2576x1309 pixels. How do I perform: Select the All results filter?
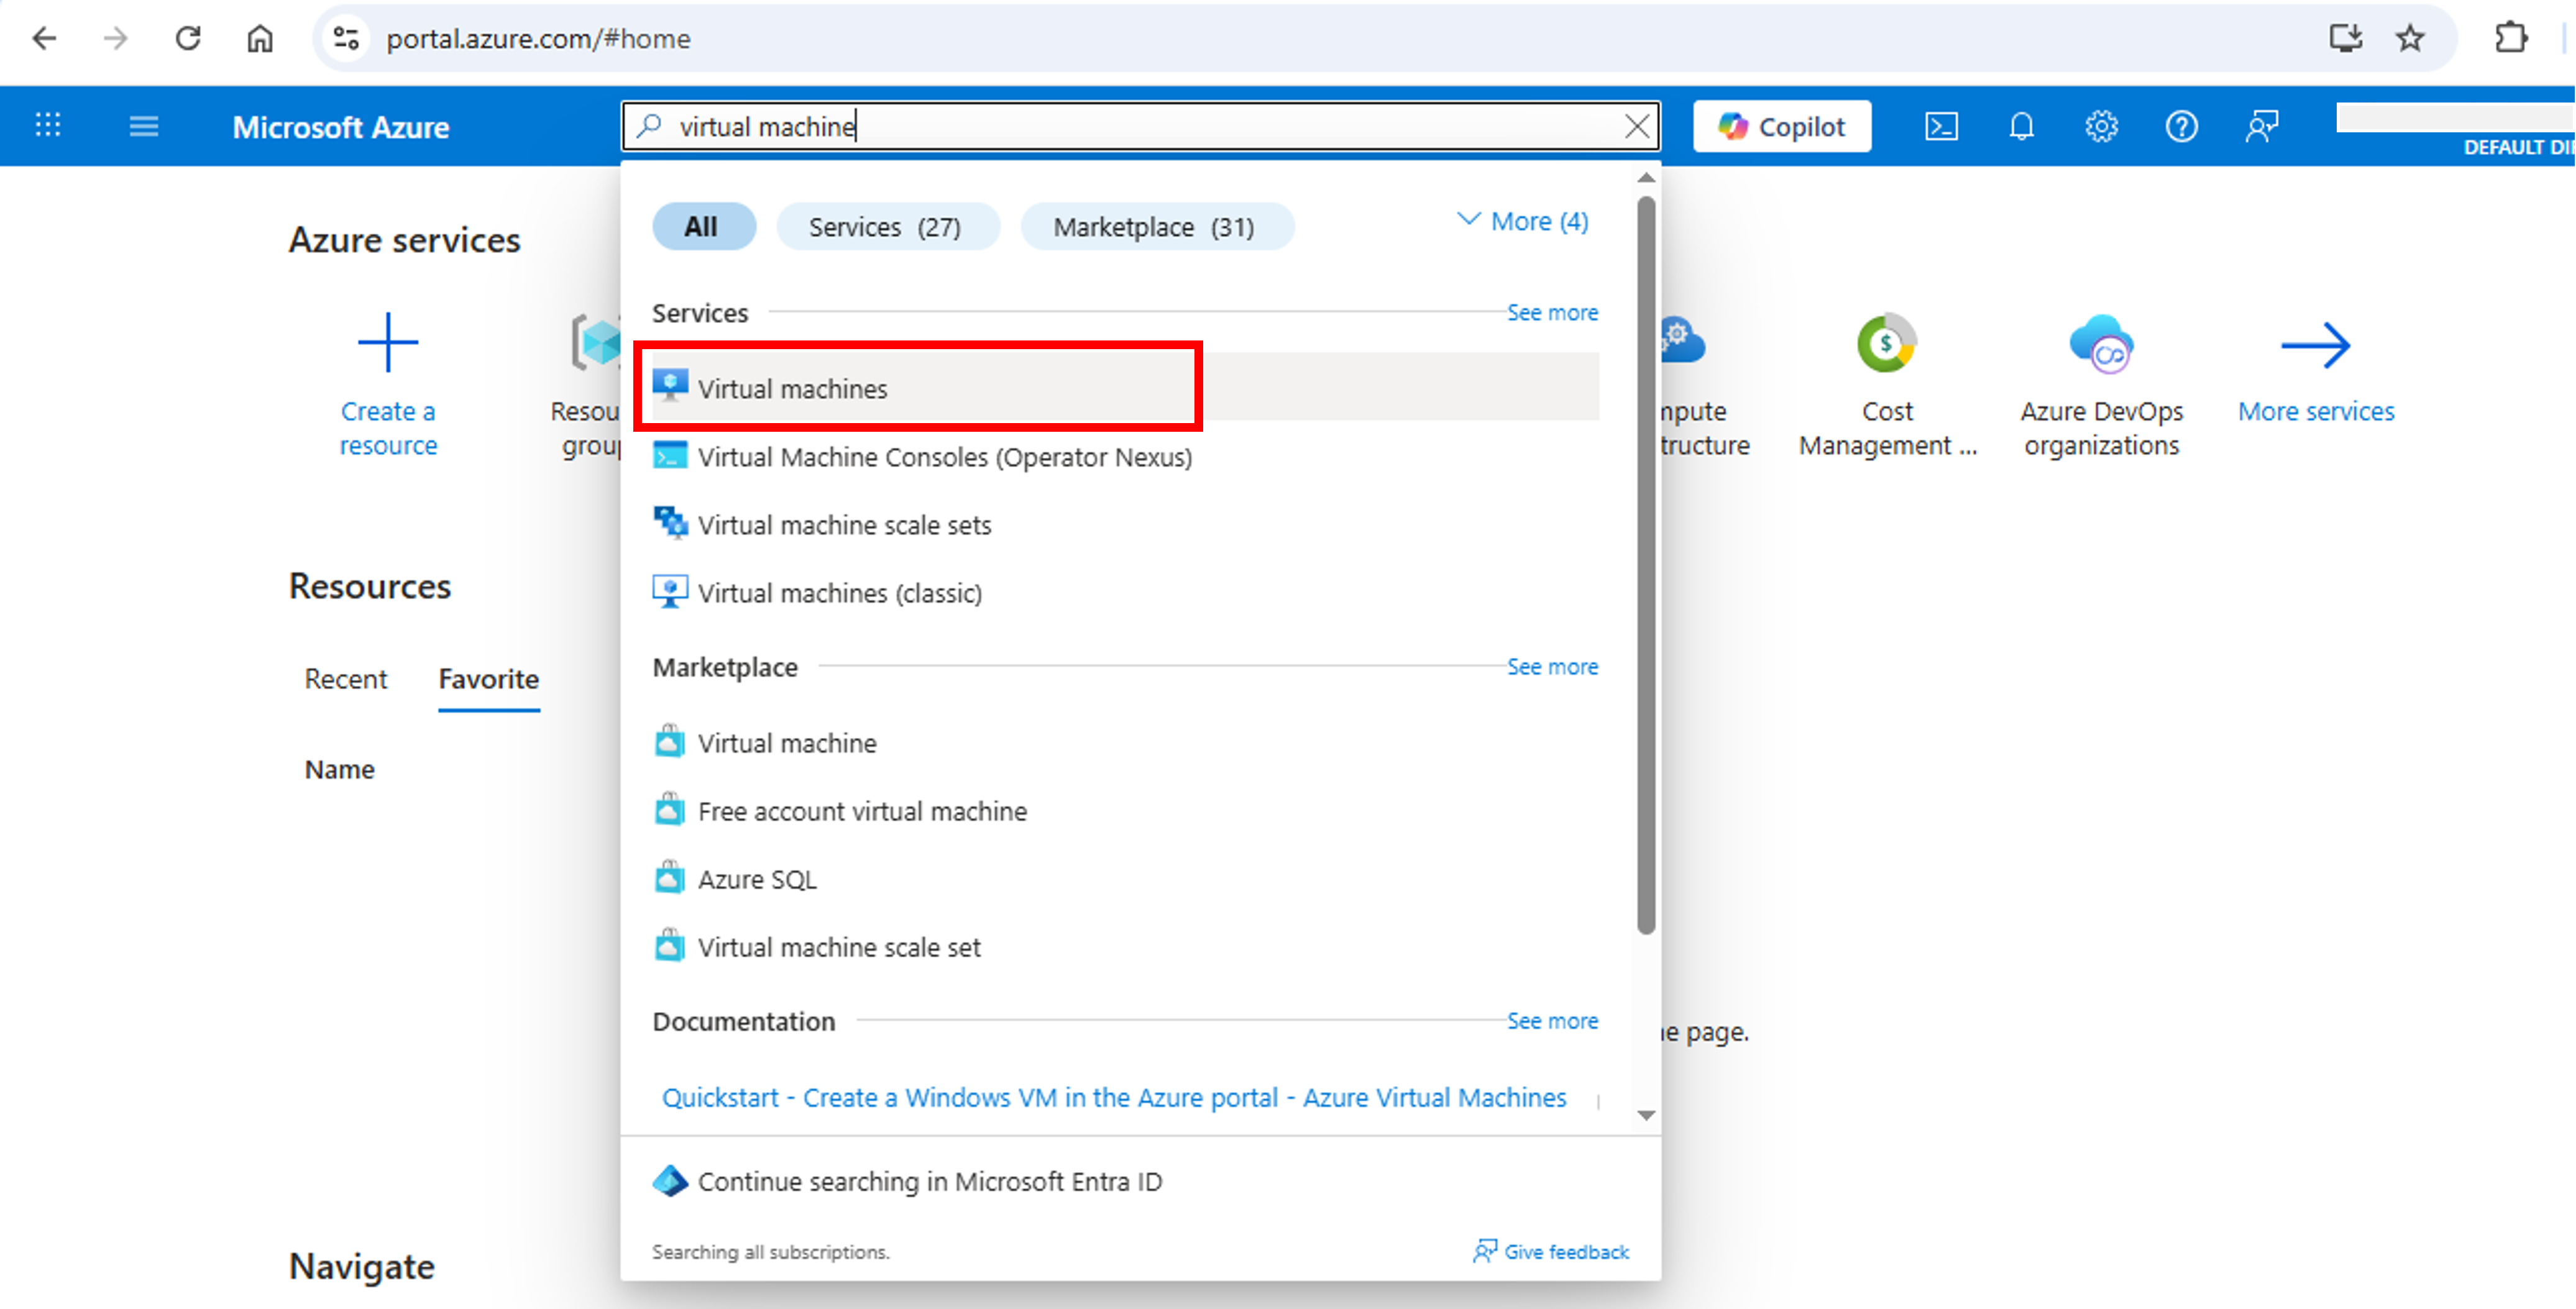coord(703,226)
